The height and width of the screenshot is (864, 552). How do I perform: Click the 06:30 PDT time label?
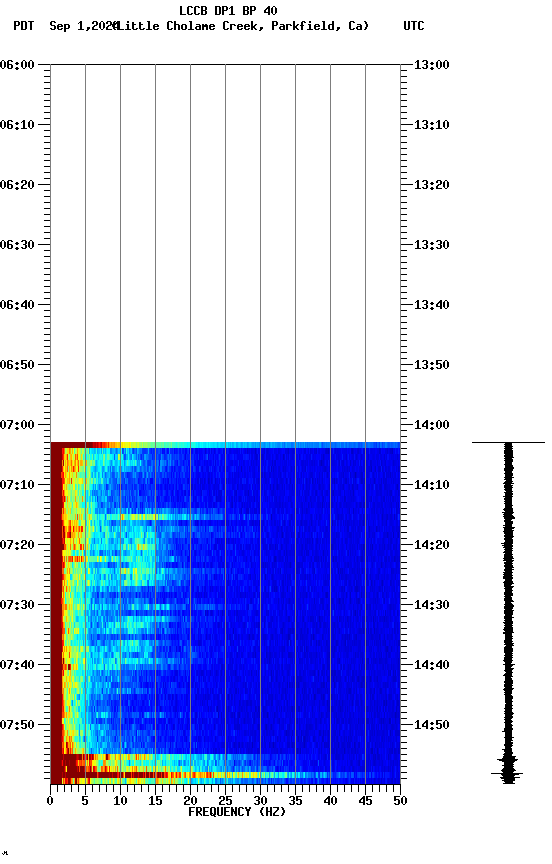pos(17,245)
